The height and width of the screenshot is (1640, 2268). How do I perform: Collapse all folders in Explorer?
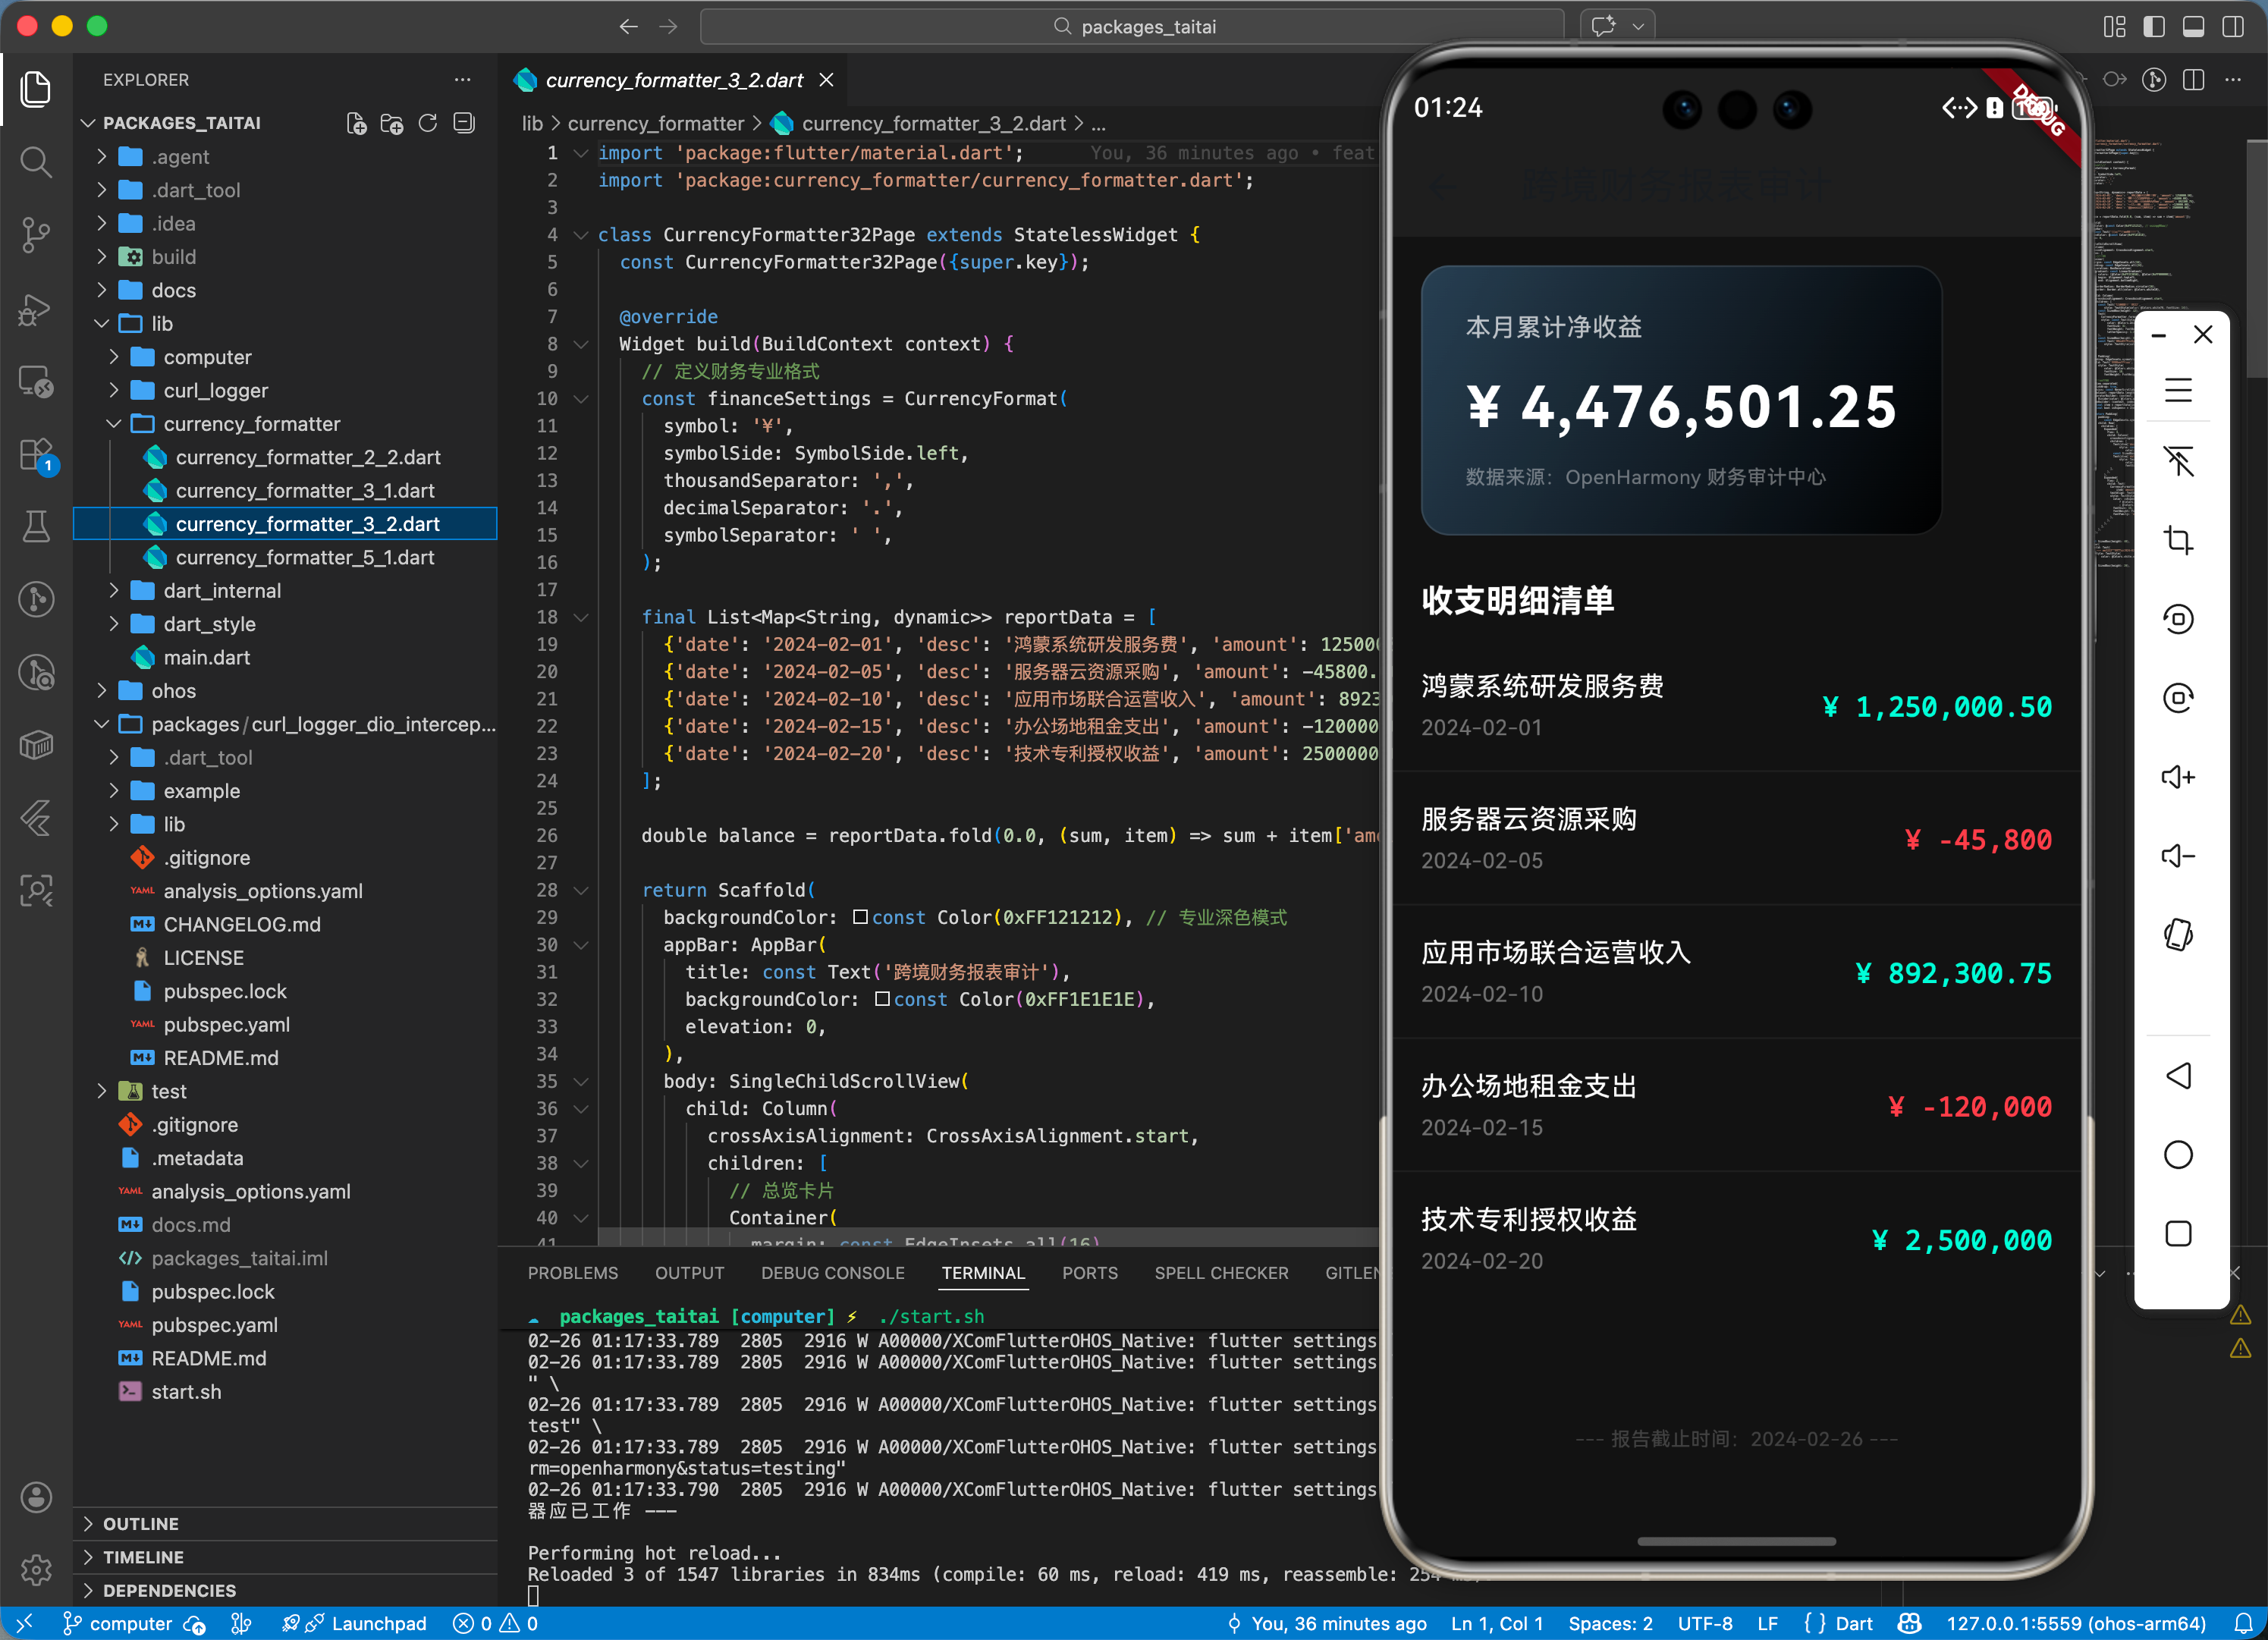pos(464,123)
